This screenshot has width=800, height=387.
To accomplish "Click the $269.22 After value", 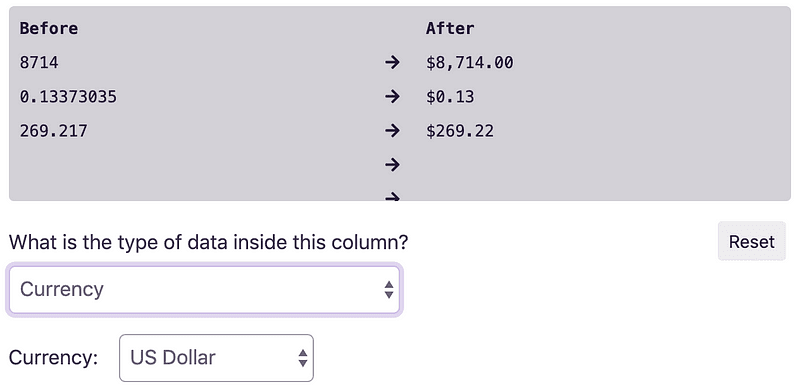I will (460, 131).
